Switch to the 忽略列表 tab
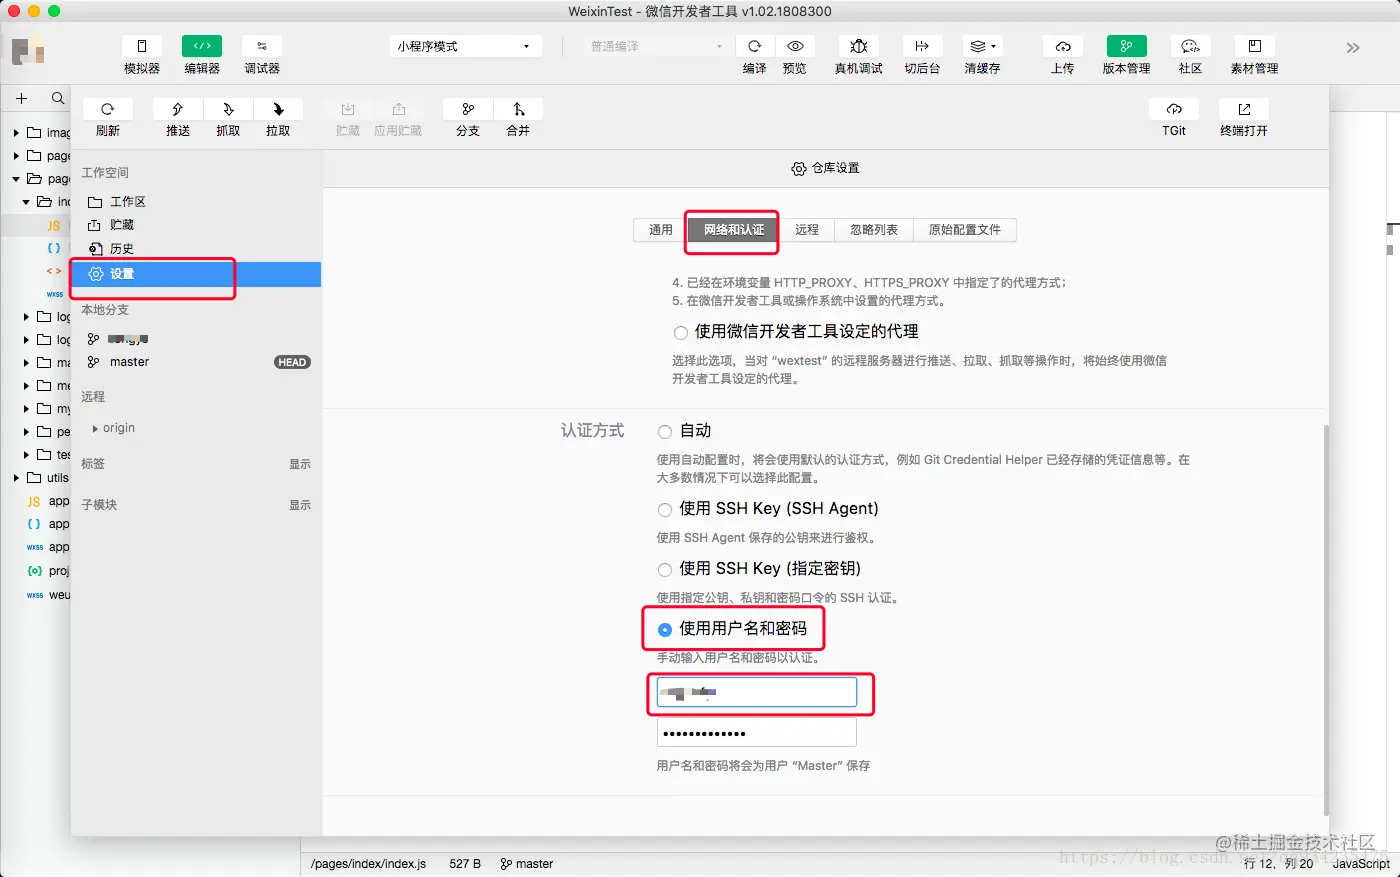Image resolution: width=1400 pixels, height=877 pixels. point(874,230)
